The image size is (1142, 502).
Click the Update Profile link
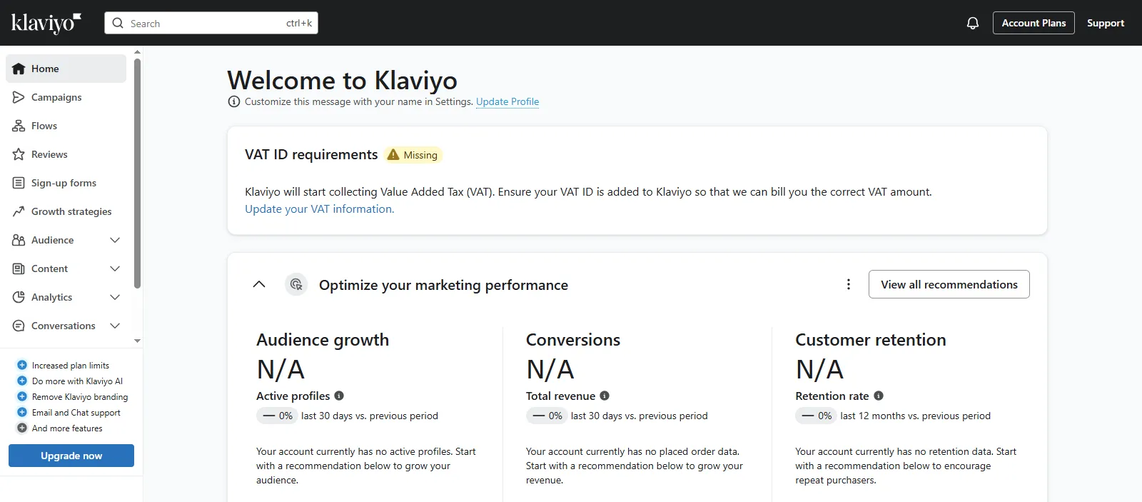click(508, 102)
